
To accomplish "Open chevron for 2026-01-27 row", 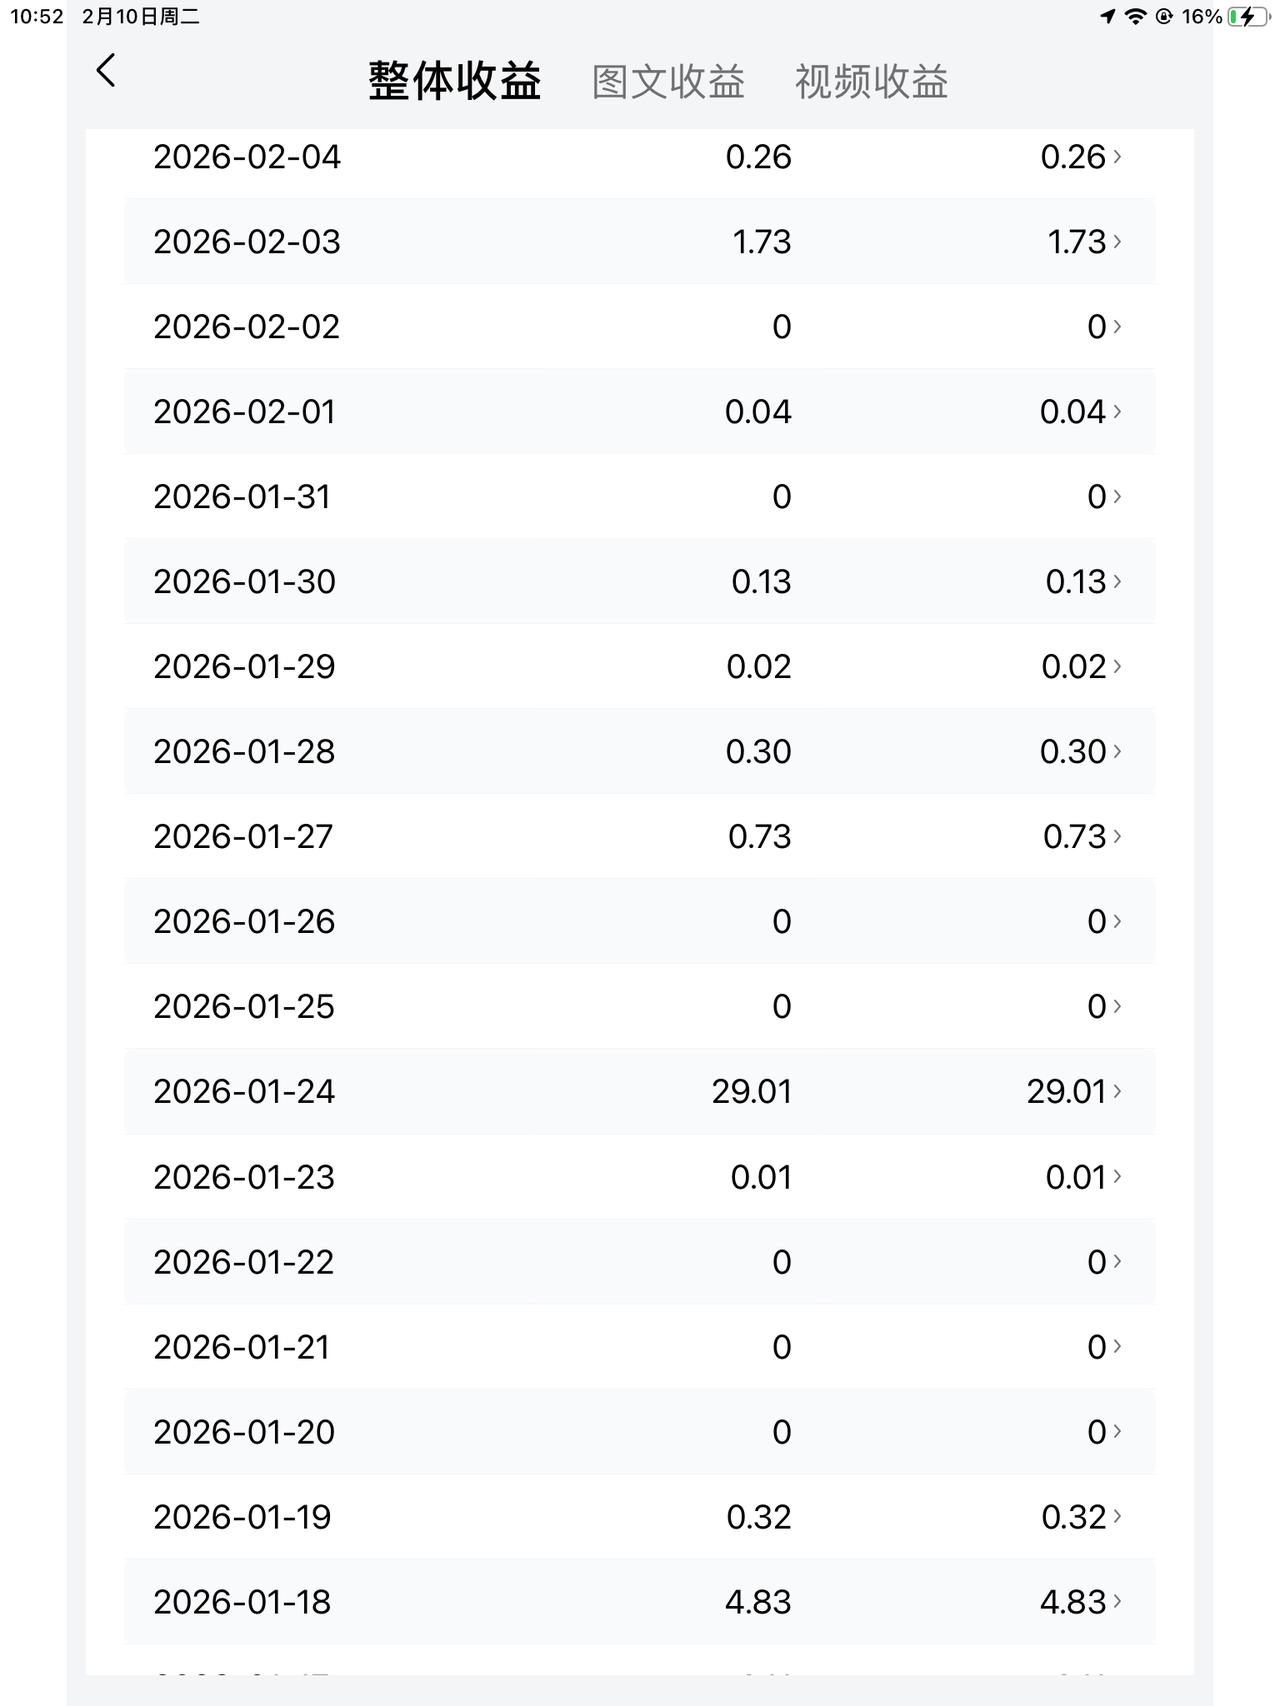I will [1117, 836].
